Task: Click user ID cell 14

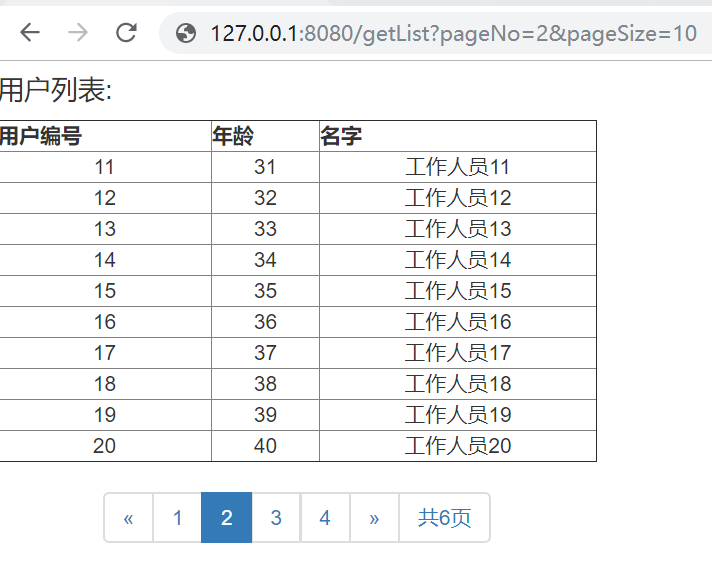Action: tap(105, 260)
